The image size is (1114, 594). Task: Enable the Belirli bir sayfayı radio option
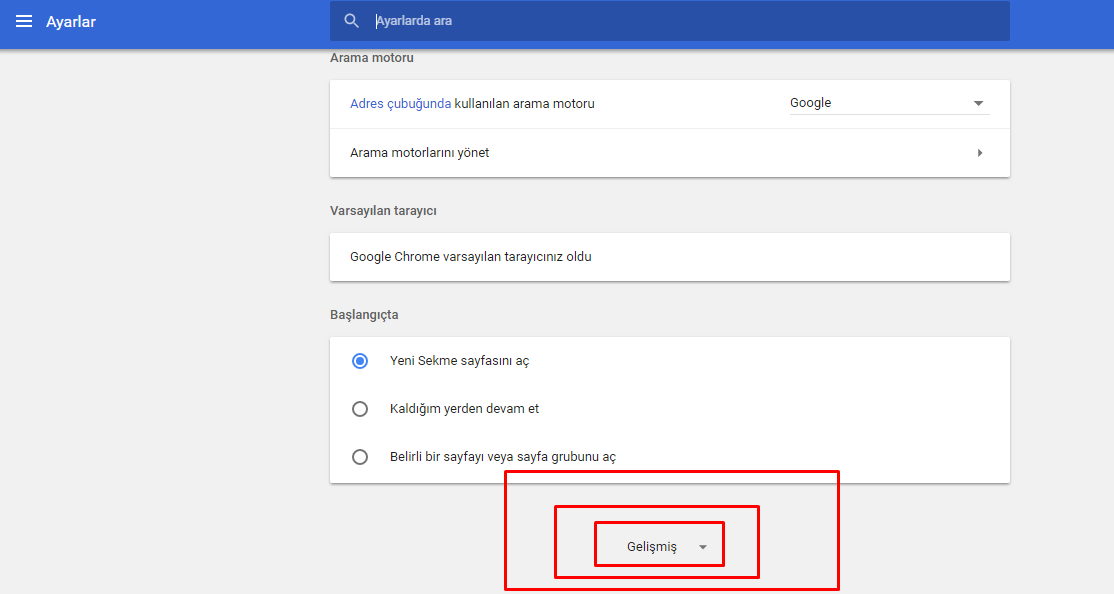pos(360,457)
